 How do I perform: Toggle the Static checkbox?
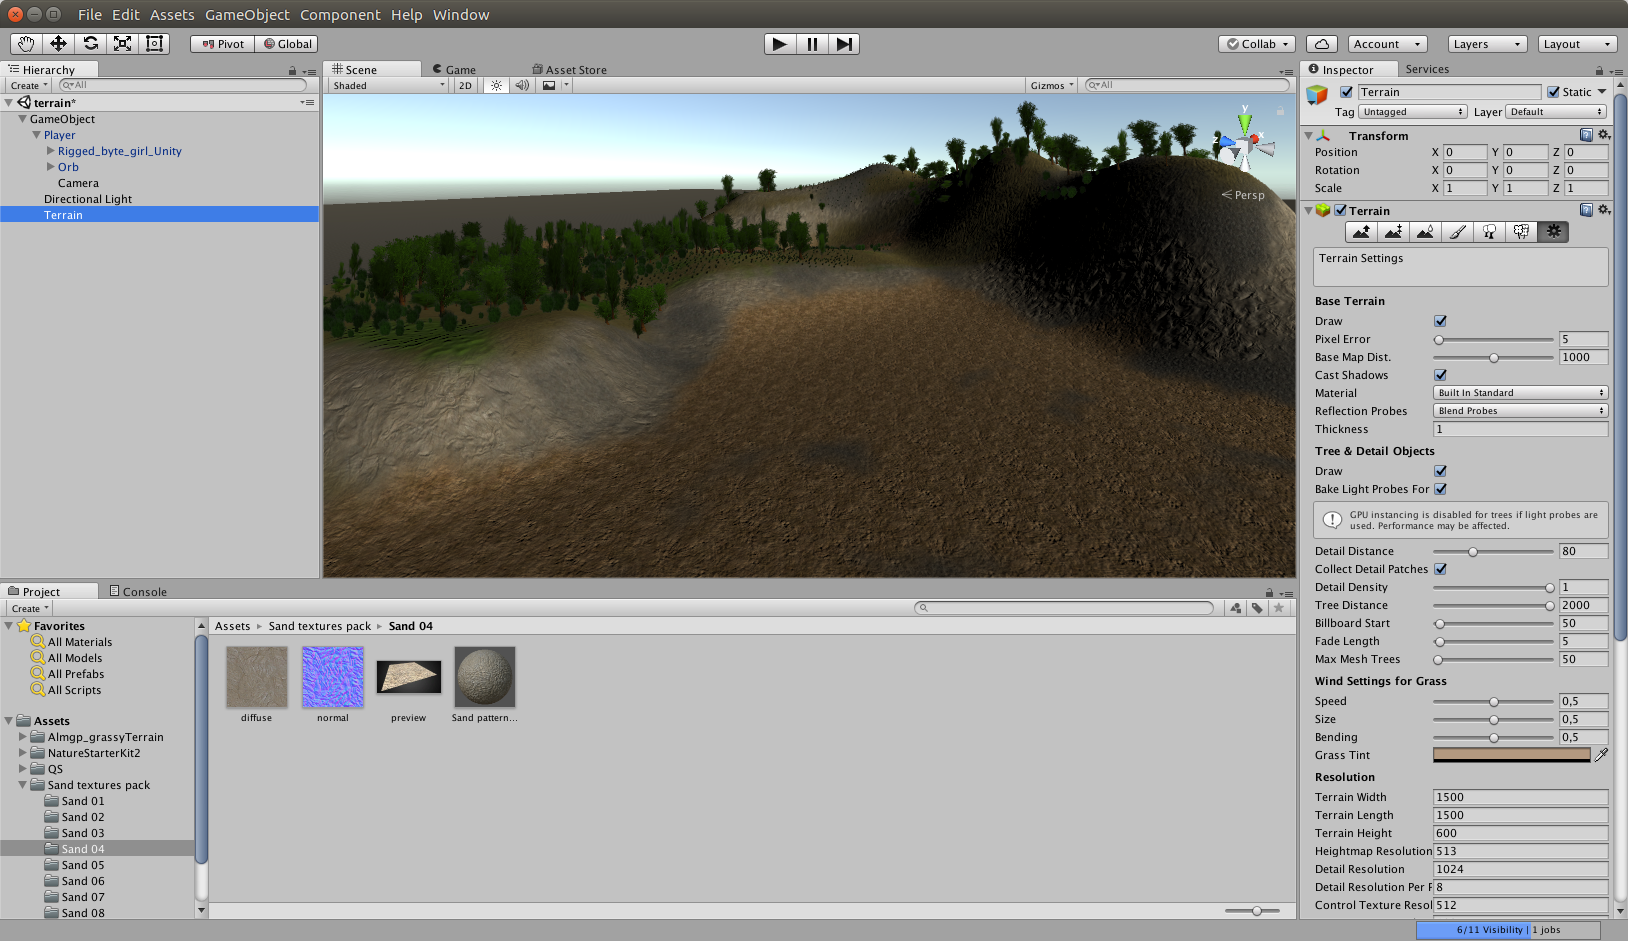[x=1553, y=92]
